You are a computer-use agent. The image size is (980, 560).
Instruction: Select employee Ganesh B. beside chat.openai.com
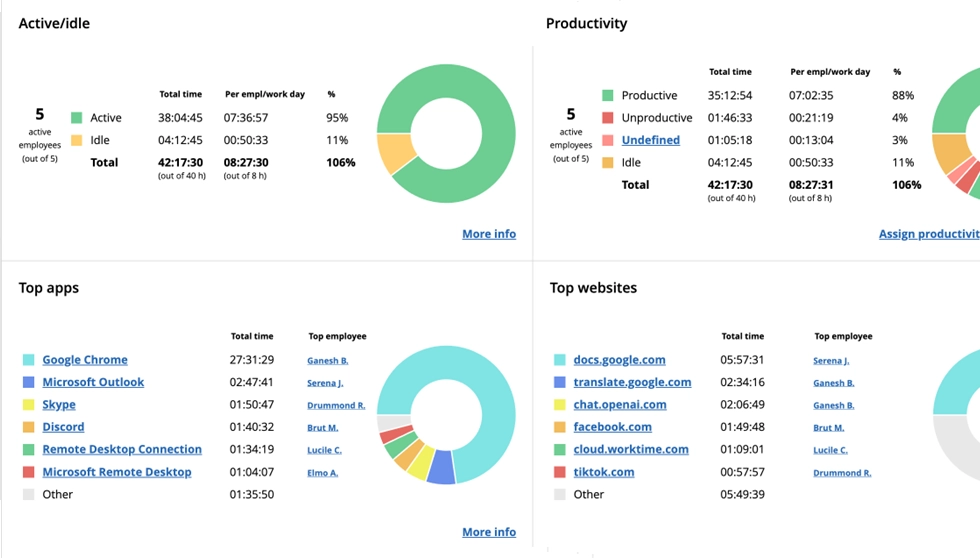(x=834, y=406)
